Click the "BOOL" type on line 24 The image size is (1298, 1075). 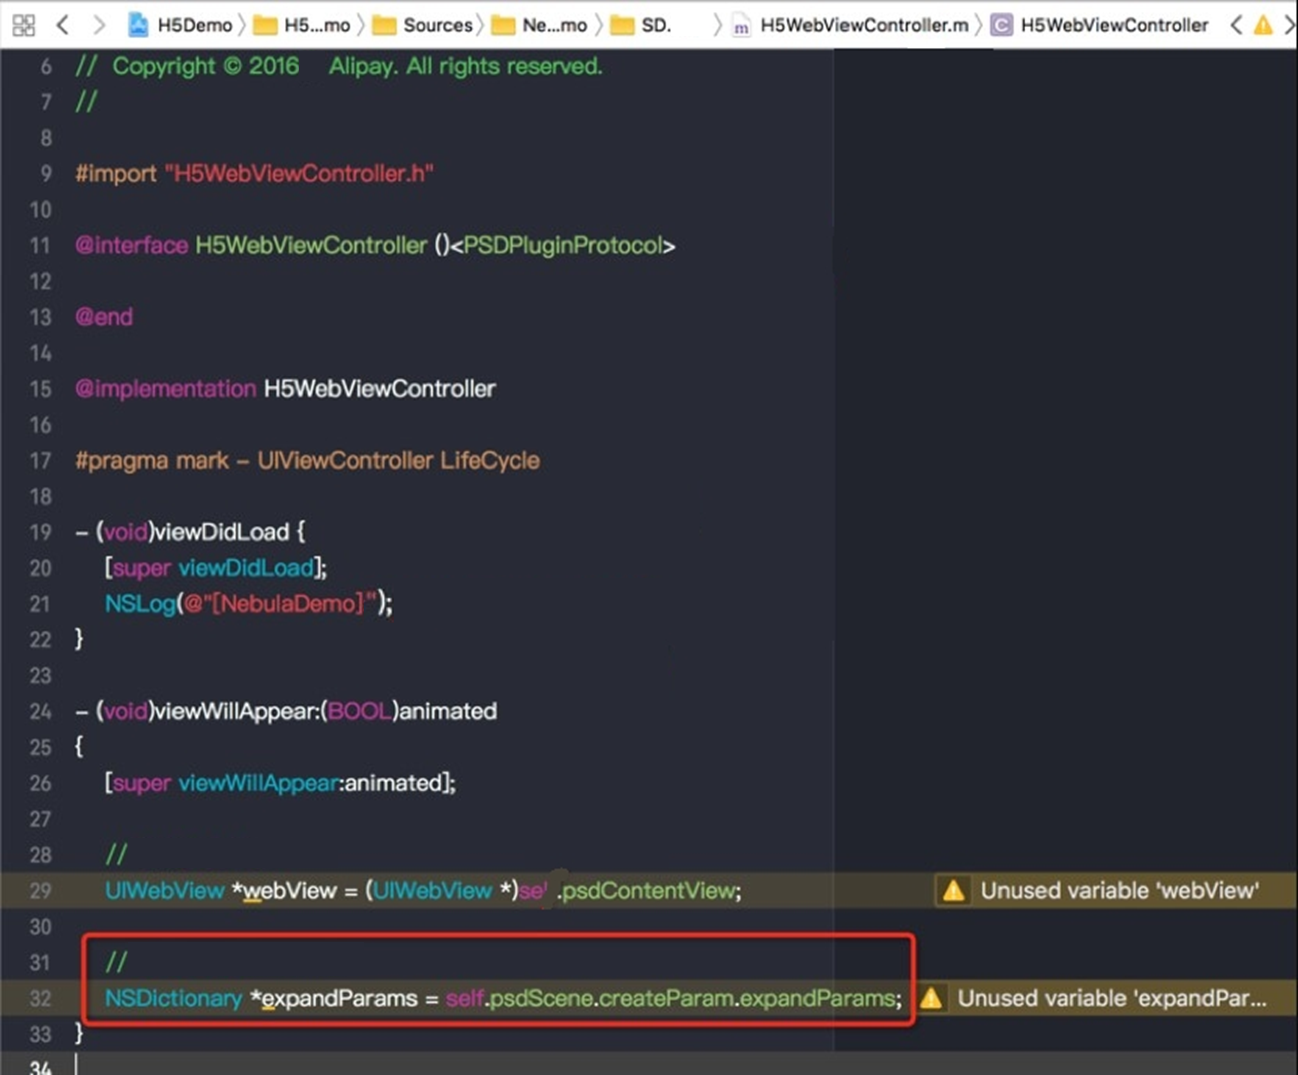(x=359, y=711)
